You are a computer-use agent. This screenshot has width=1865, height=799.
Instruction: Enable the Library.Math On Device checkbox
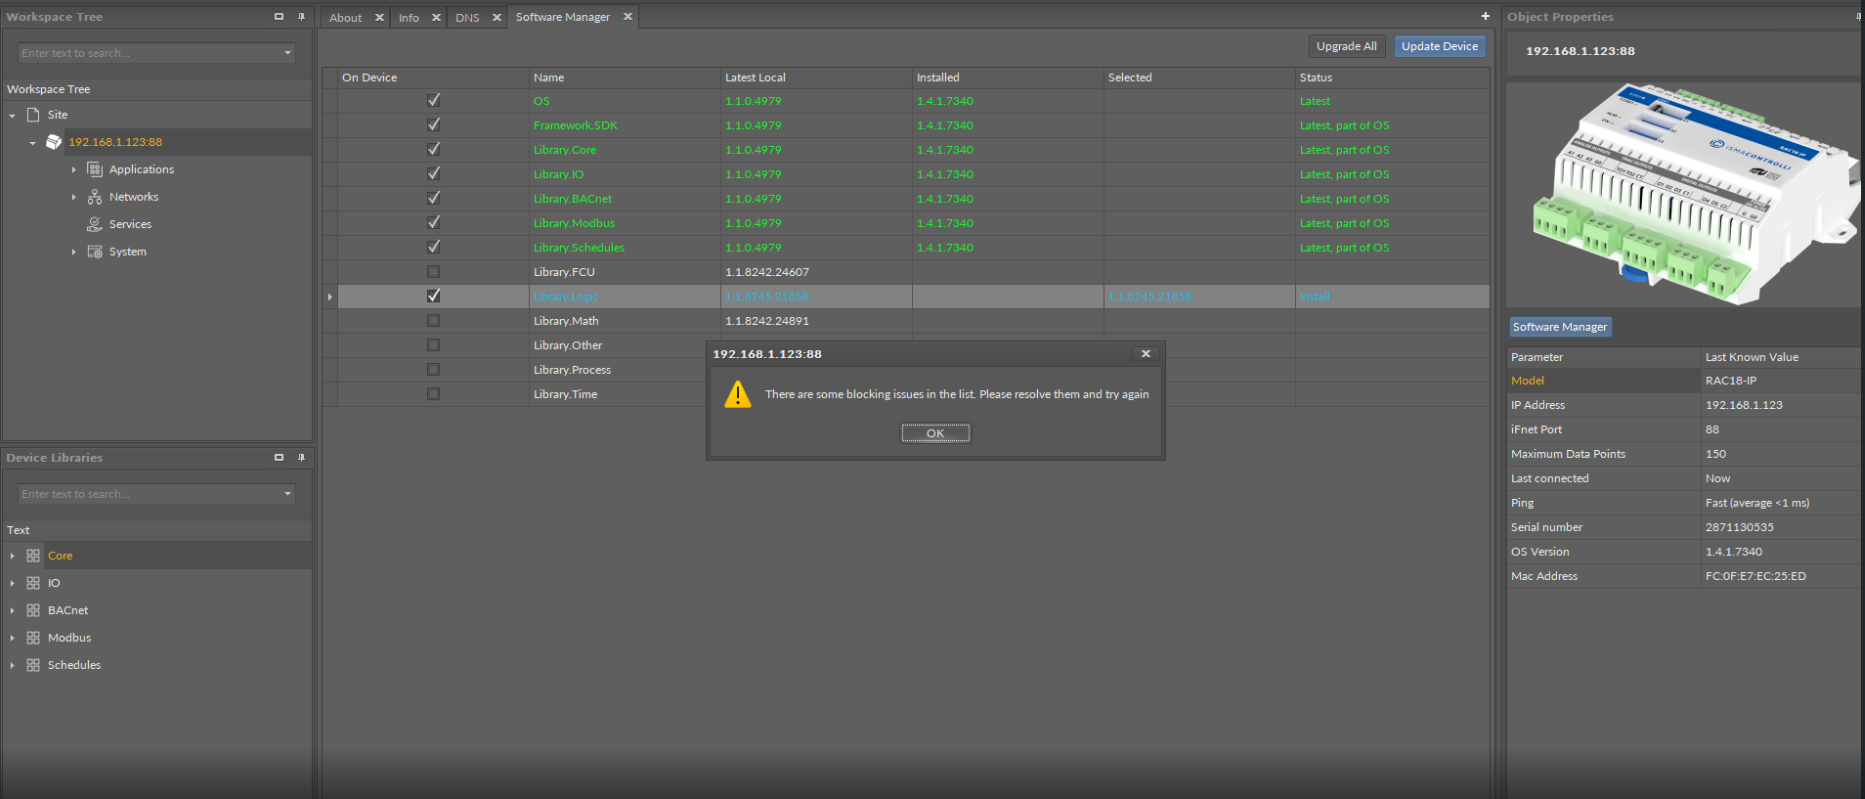(x=433, y=321)
